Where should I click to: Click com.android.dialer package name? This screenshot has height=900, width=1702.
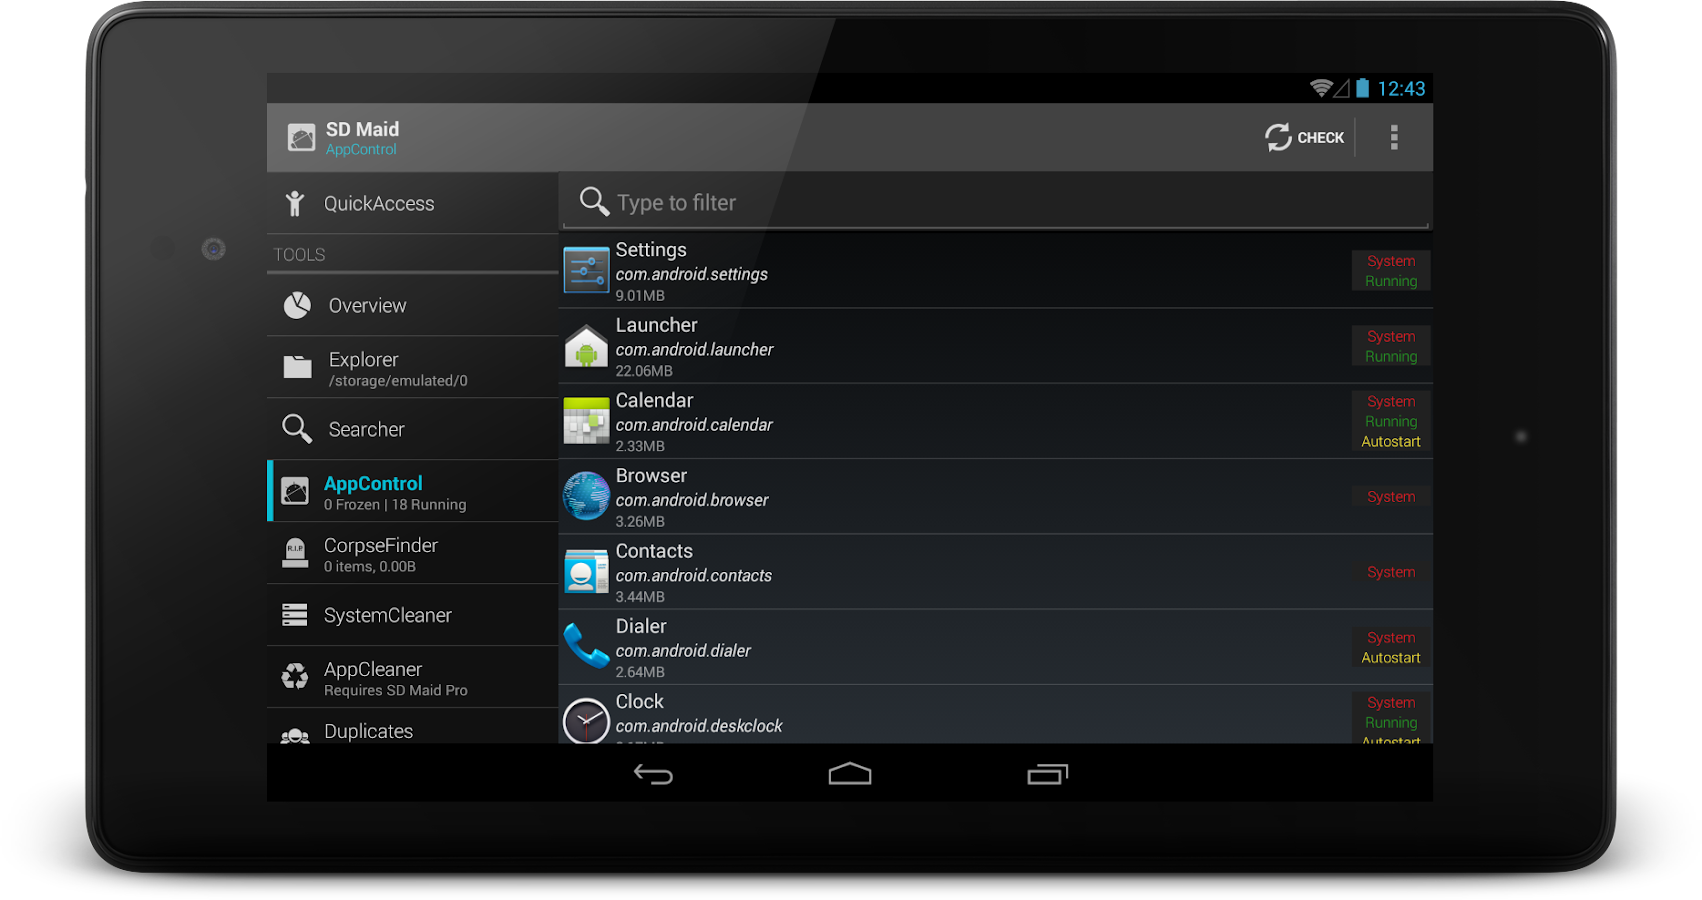683,651
